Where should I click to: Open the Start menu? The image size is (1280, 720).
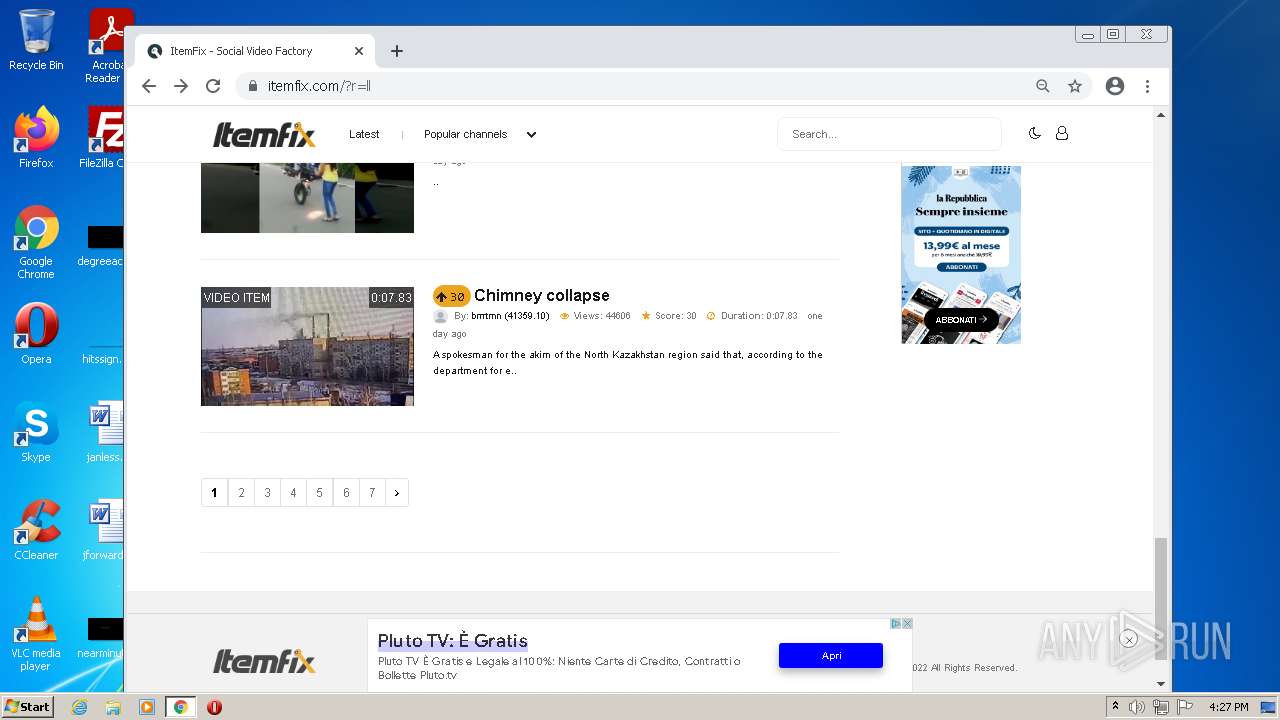27,707
